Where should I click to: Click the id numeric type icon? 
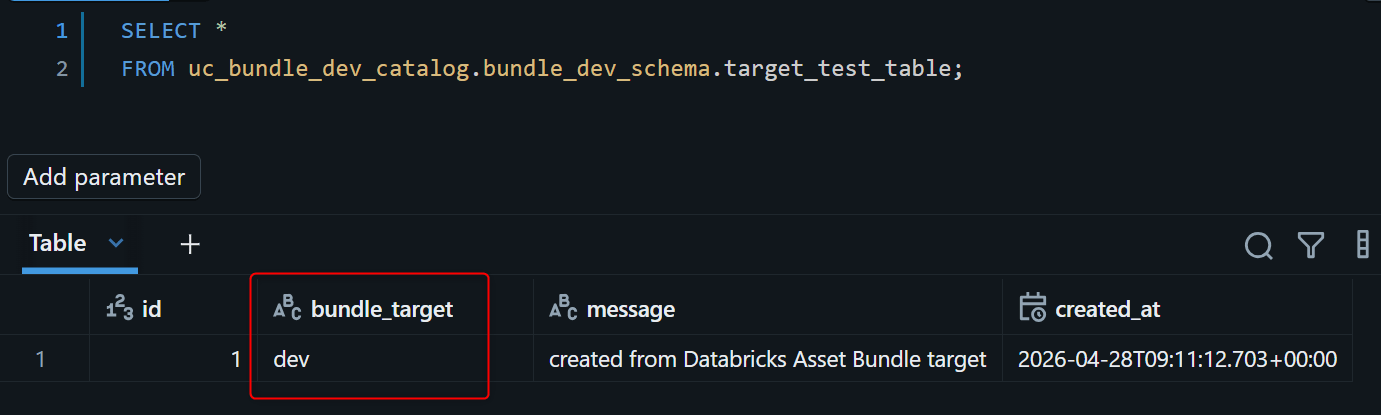(x=119, y=310)
